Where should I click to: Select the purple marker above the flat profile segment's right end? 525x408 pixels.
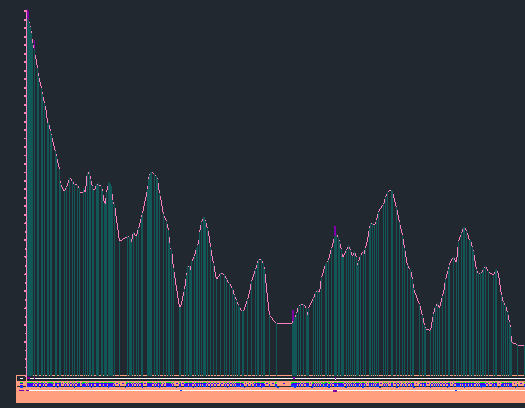point(293,316)
